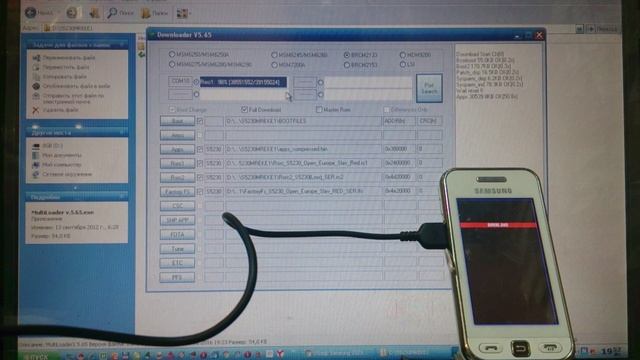Toggle the Differences Only checkbox
Image resolution: width=640 pixels, height=360 pixels.
[386, 110]
